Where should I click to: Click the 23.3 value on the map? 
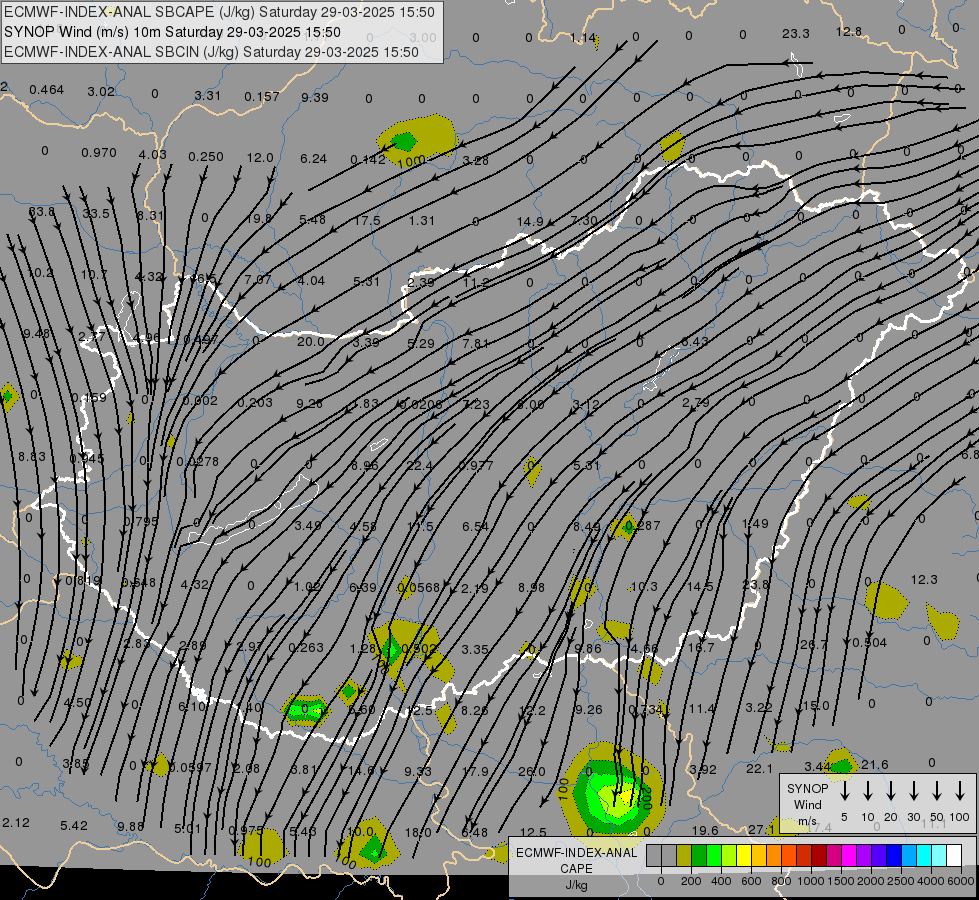795,33
